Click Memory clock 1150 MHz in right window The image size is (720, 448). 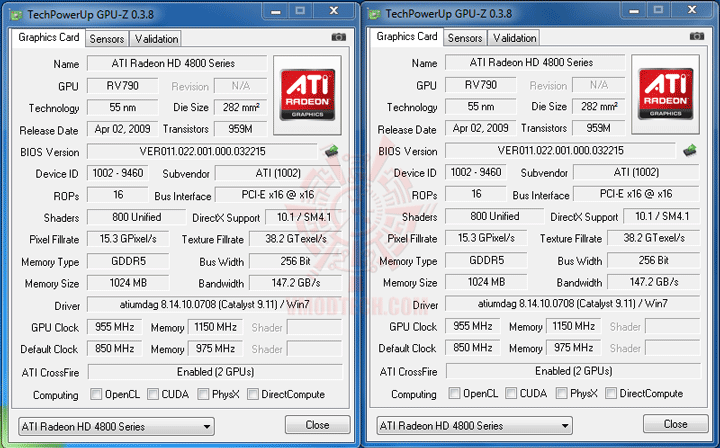click(574, 326)
